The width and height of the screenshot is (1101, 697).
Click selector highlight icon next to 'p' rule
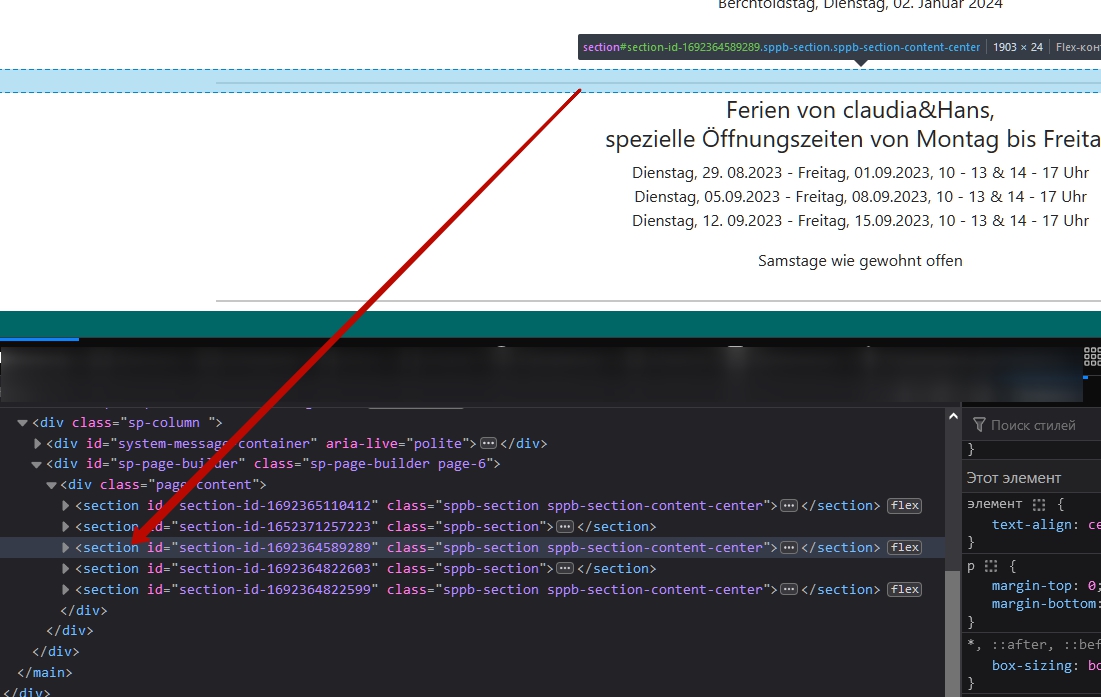point(992,567)
